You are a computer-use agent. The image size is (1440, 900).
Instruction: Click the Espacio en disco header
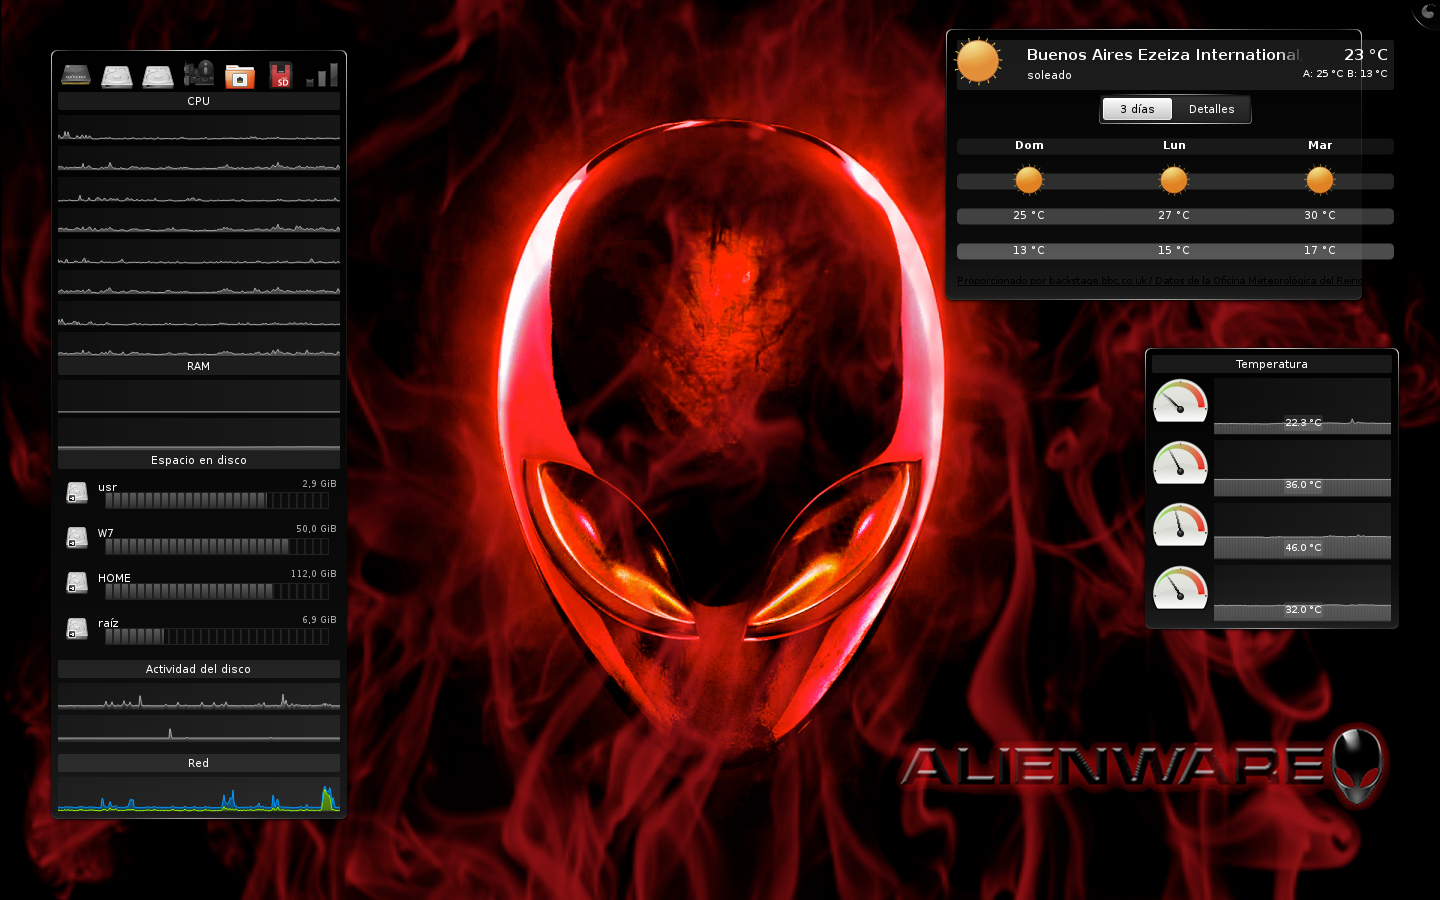(x=199, y=460)
